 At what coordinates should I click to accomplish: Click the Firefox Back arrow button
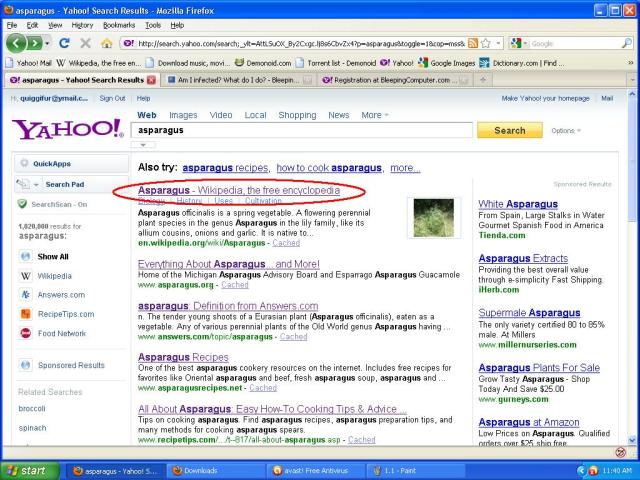(16, 43)
